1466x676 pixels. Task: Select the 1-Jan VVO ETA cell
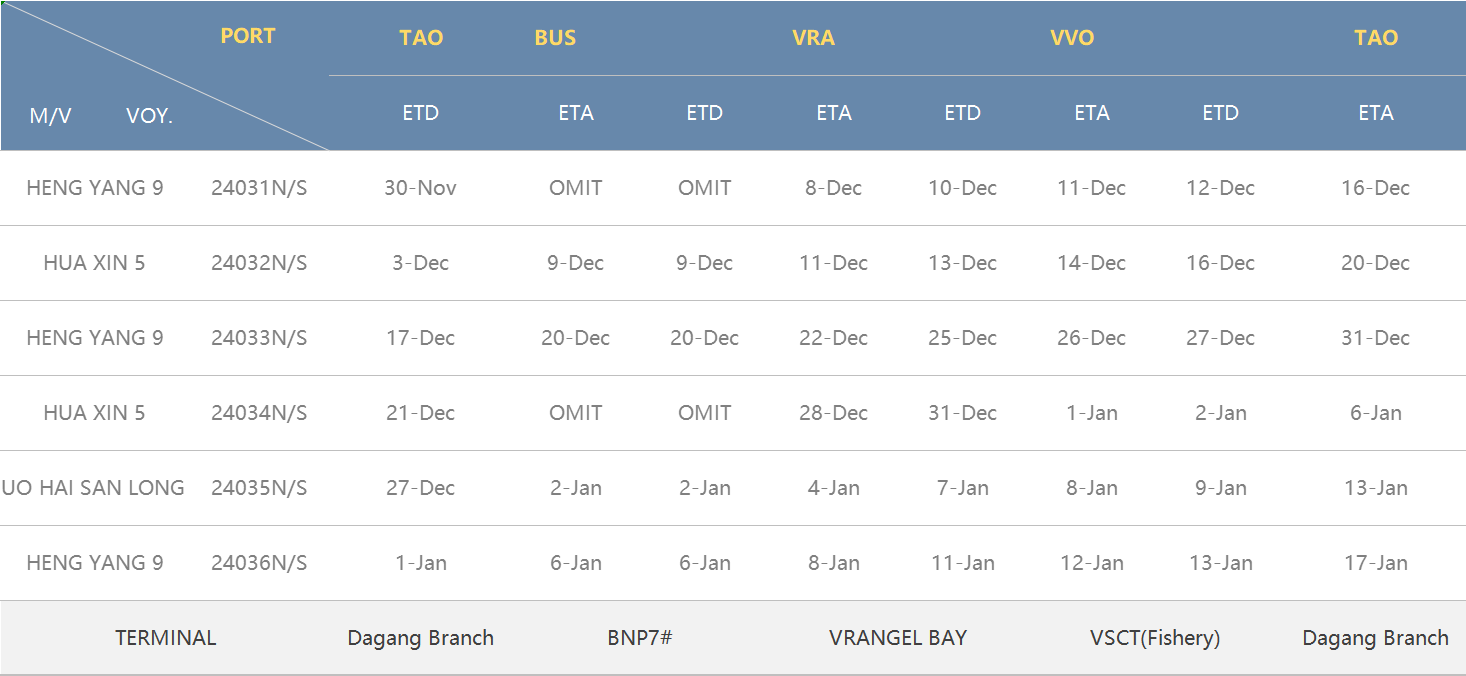click(1091, 413)
